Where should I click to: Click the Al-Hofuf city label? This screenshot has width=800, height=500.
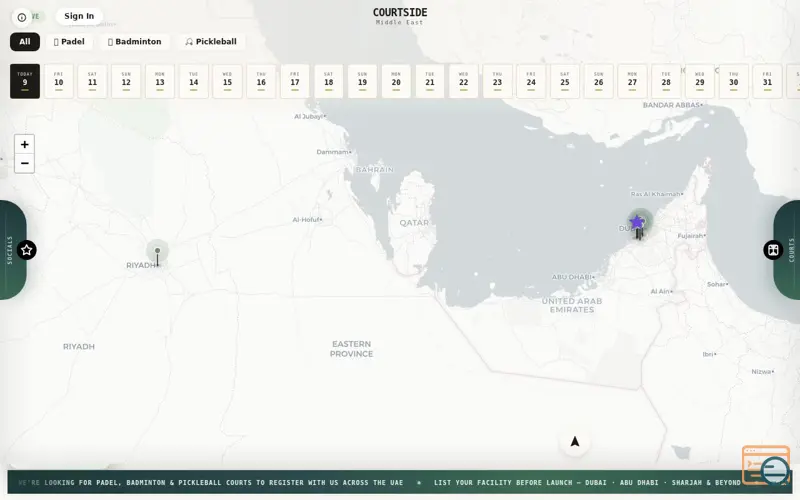[x=306, y=220]
